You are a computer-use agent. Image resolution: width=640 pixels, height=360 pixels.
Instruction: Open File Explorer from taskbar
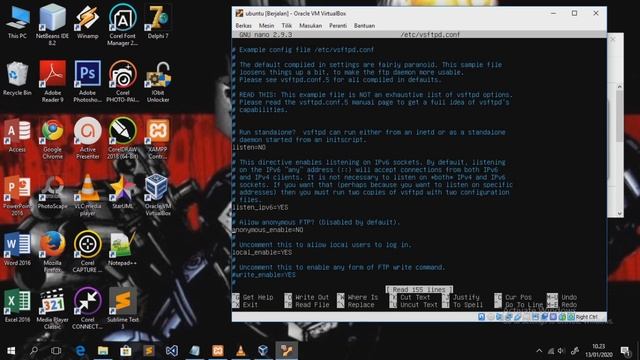pyautogui.click(x=103, y=351)
